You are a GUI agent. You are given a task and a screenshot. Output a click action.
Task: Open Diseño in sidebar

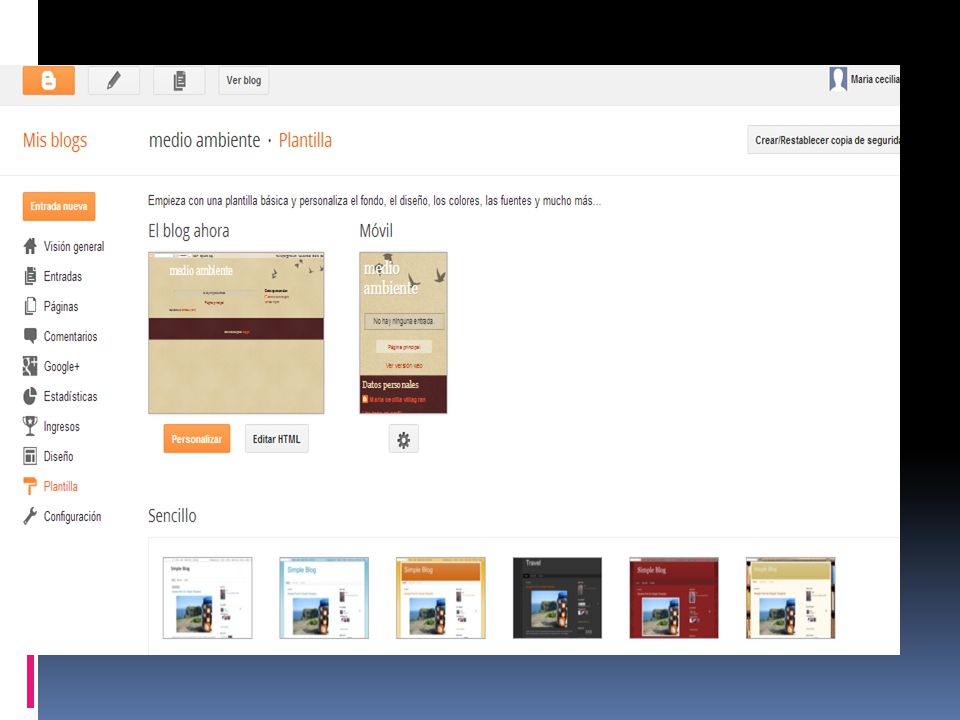[58, 457]
